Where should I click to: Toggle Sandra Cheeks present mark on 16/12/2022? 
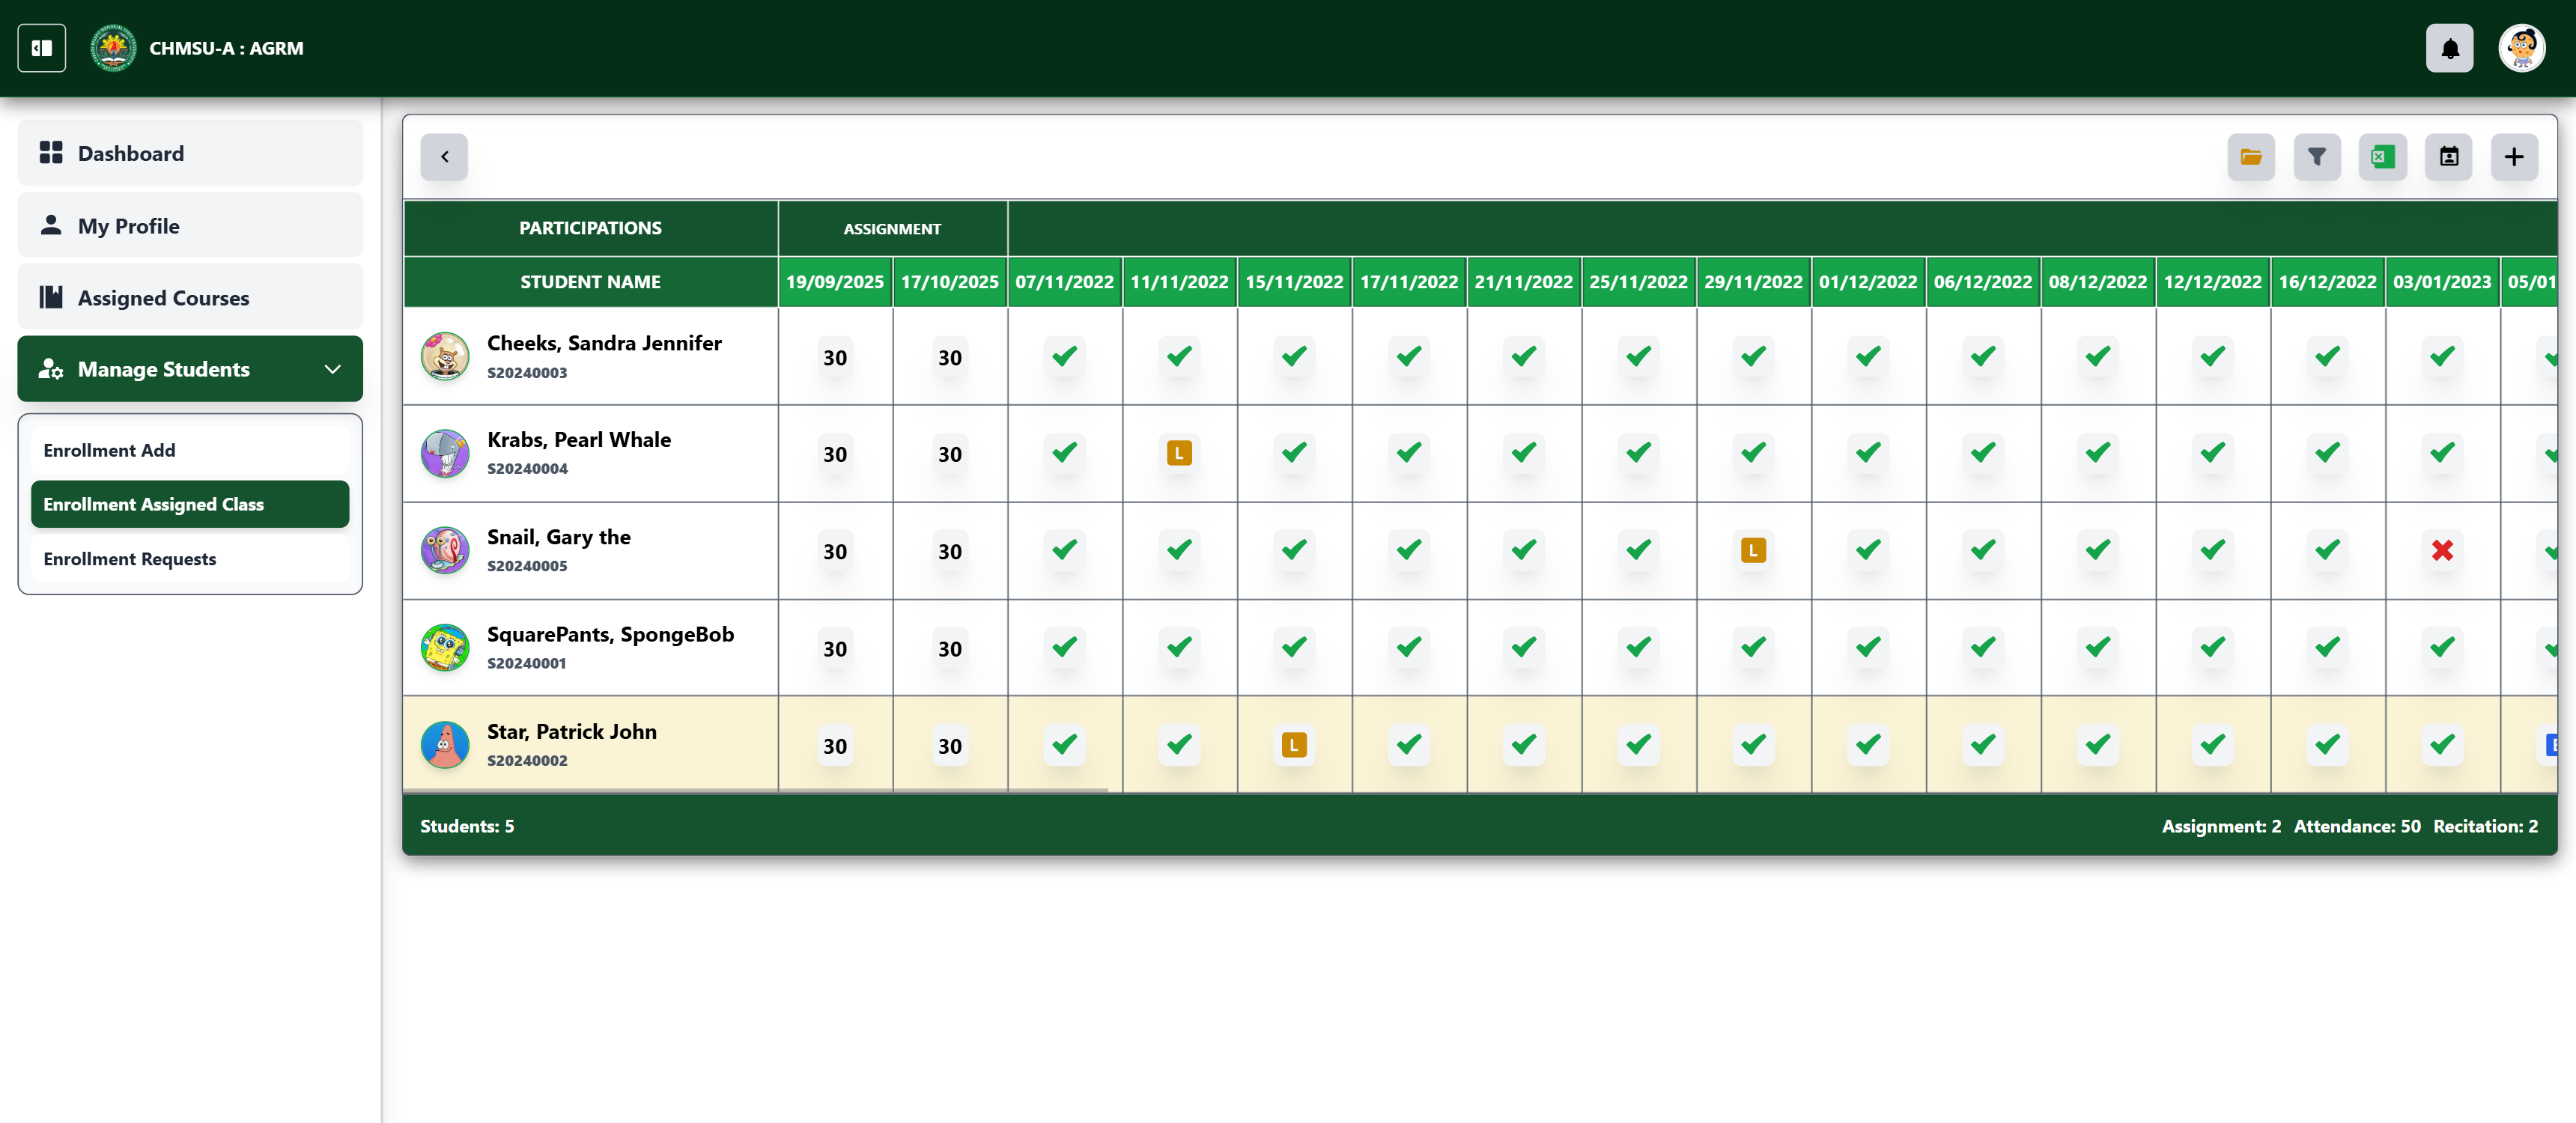tap(2327, 356)
